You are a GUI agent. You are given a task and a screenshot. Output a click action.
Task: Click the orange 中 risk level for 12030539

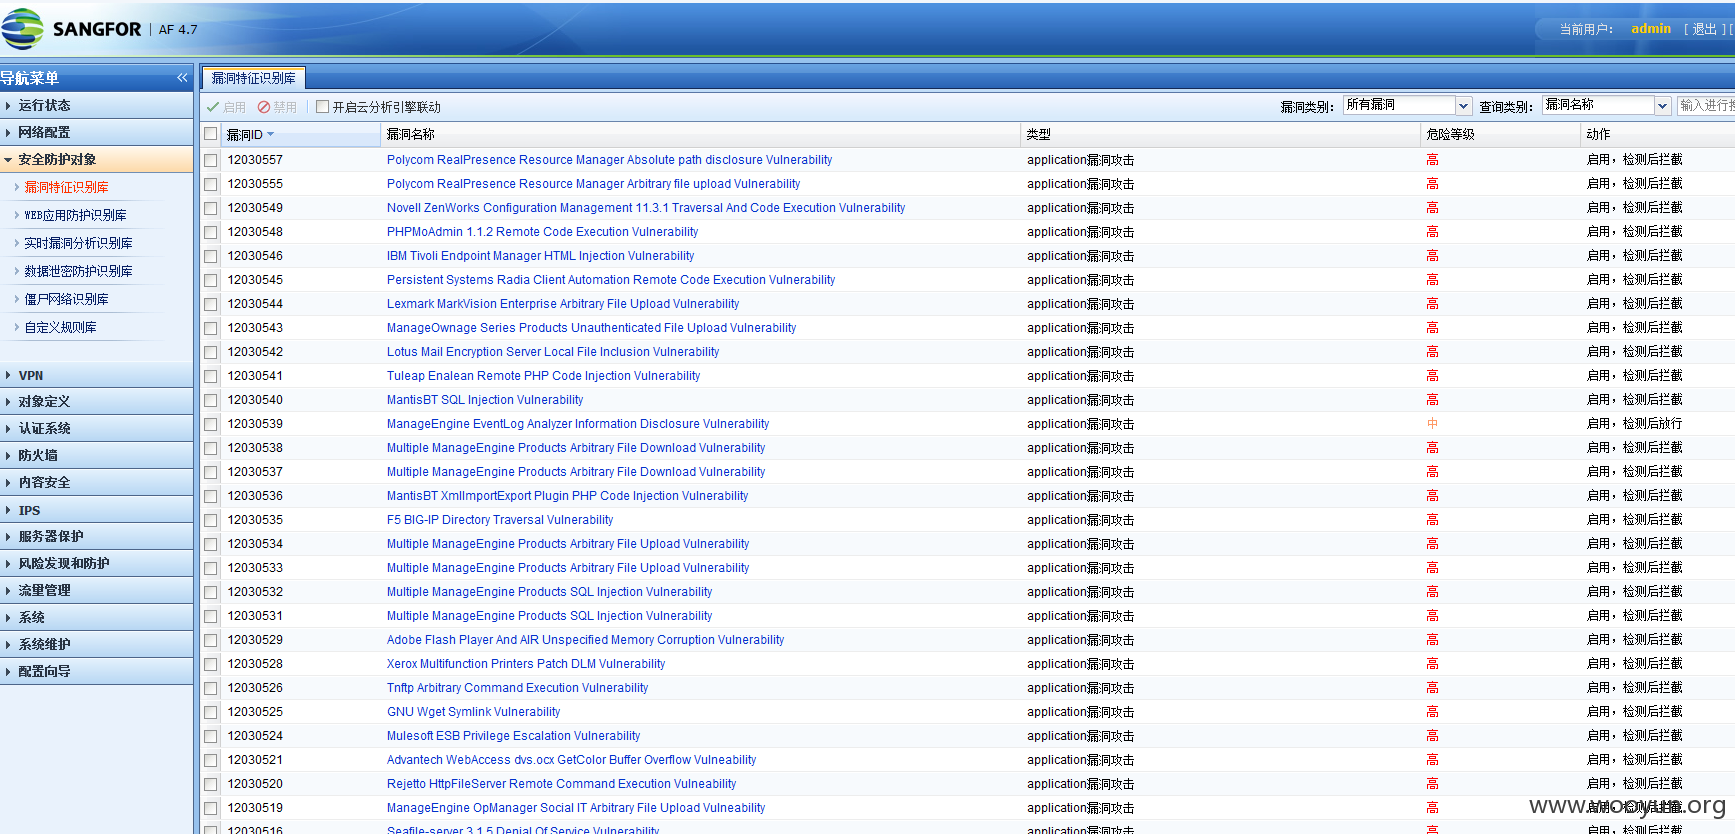click(x=1432, y=424)
